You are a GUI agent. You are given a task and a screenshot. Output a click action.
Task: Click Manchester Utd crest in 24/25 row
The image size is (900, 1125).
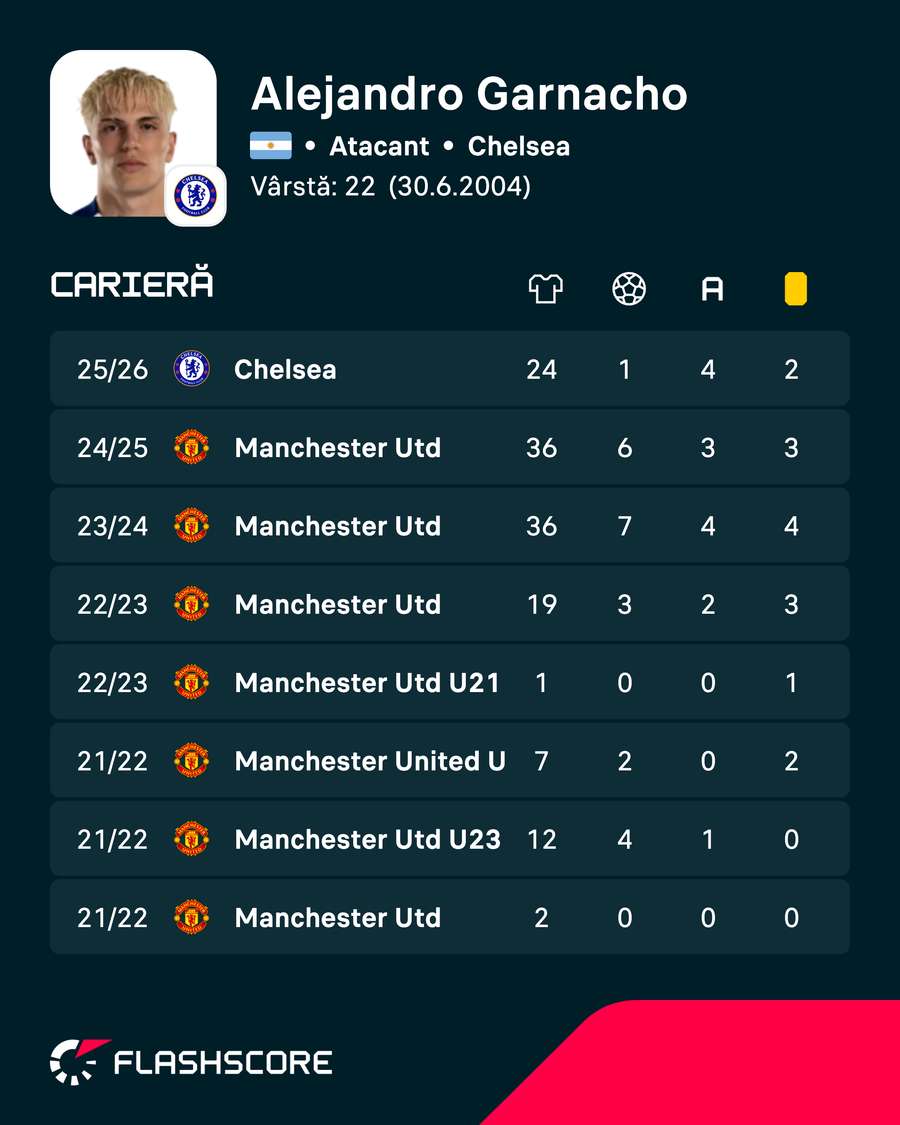192,447
